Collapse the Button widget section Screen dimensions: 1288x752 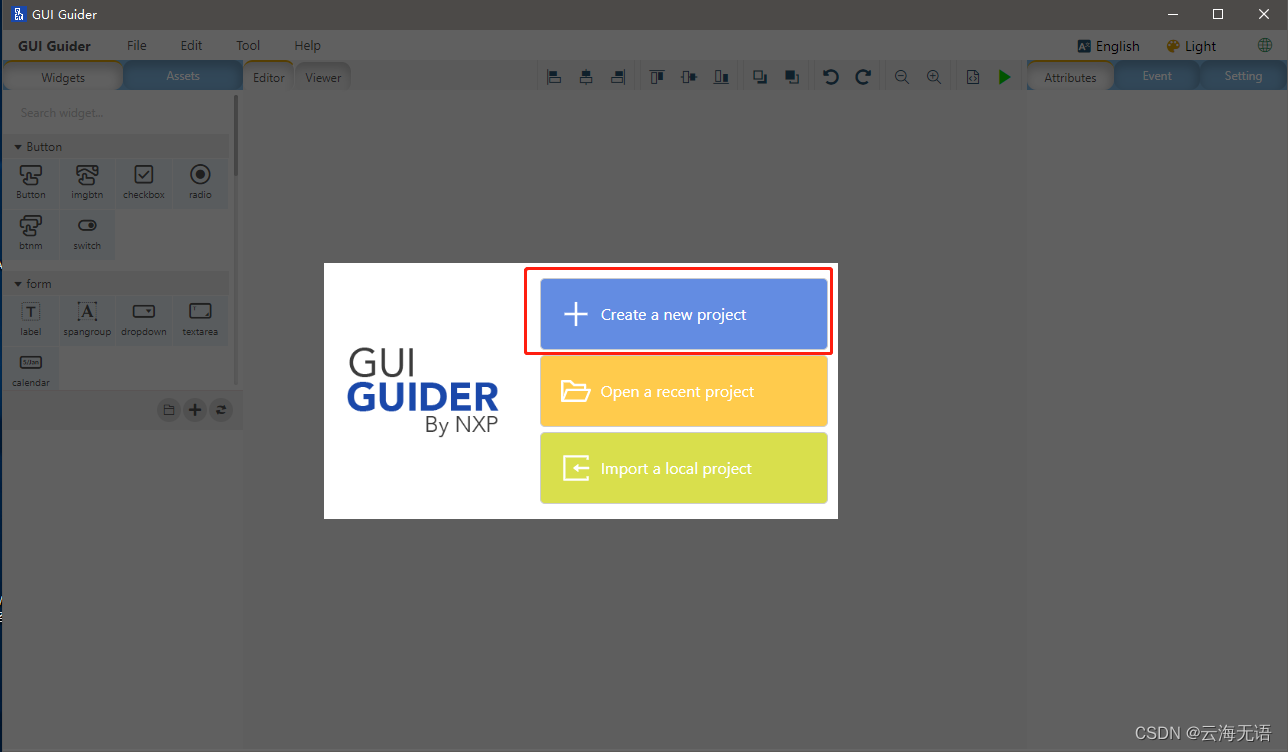coord(17,146)
